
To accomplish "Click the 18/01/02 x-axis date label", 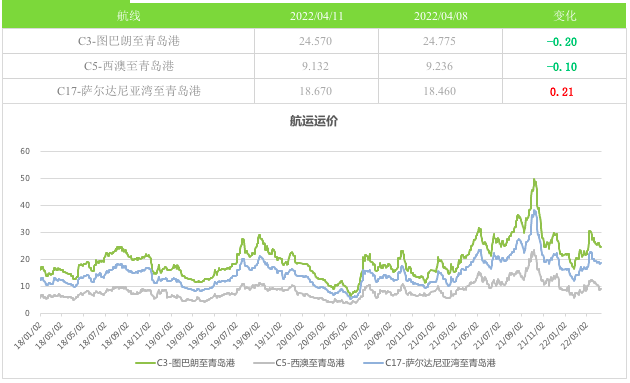I will [x=28, y=336].
